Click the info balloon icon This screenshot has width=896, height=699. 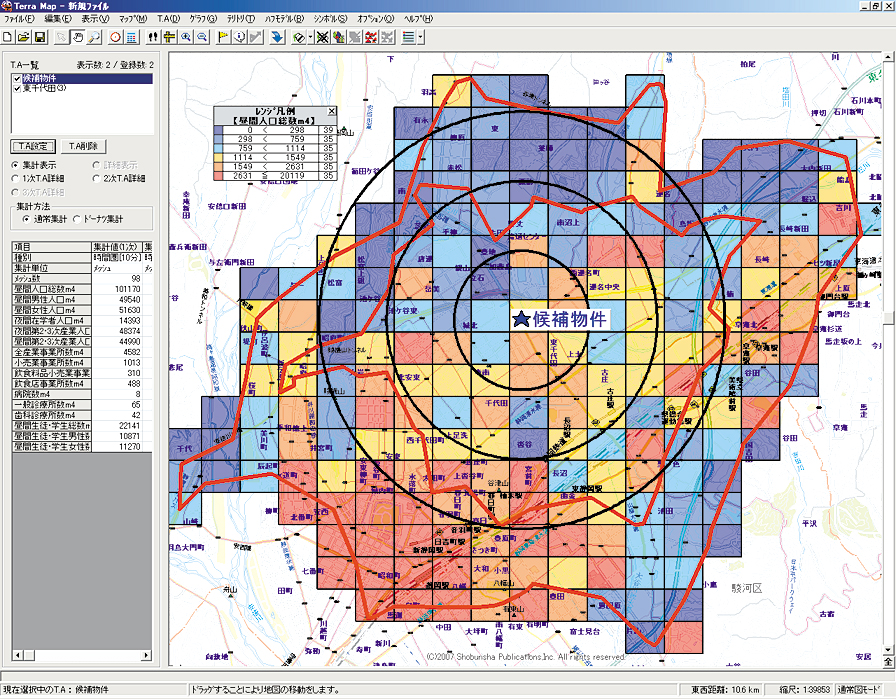tap(240, 38)
